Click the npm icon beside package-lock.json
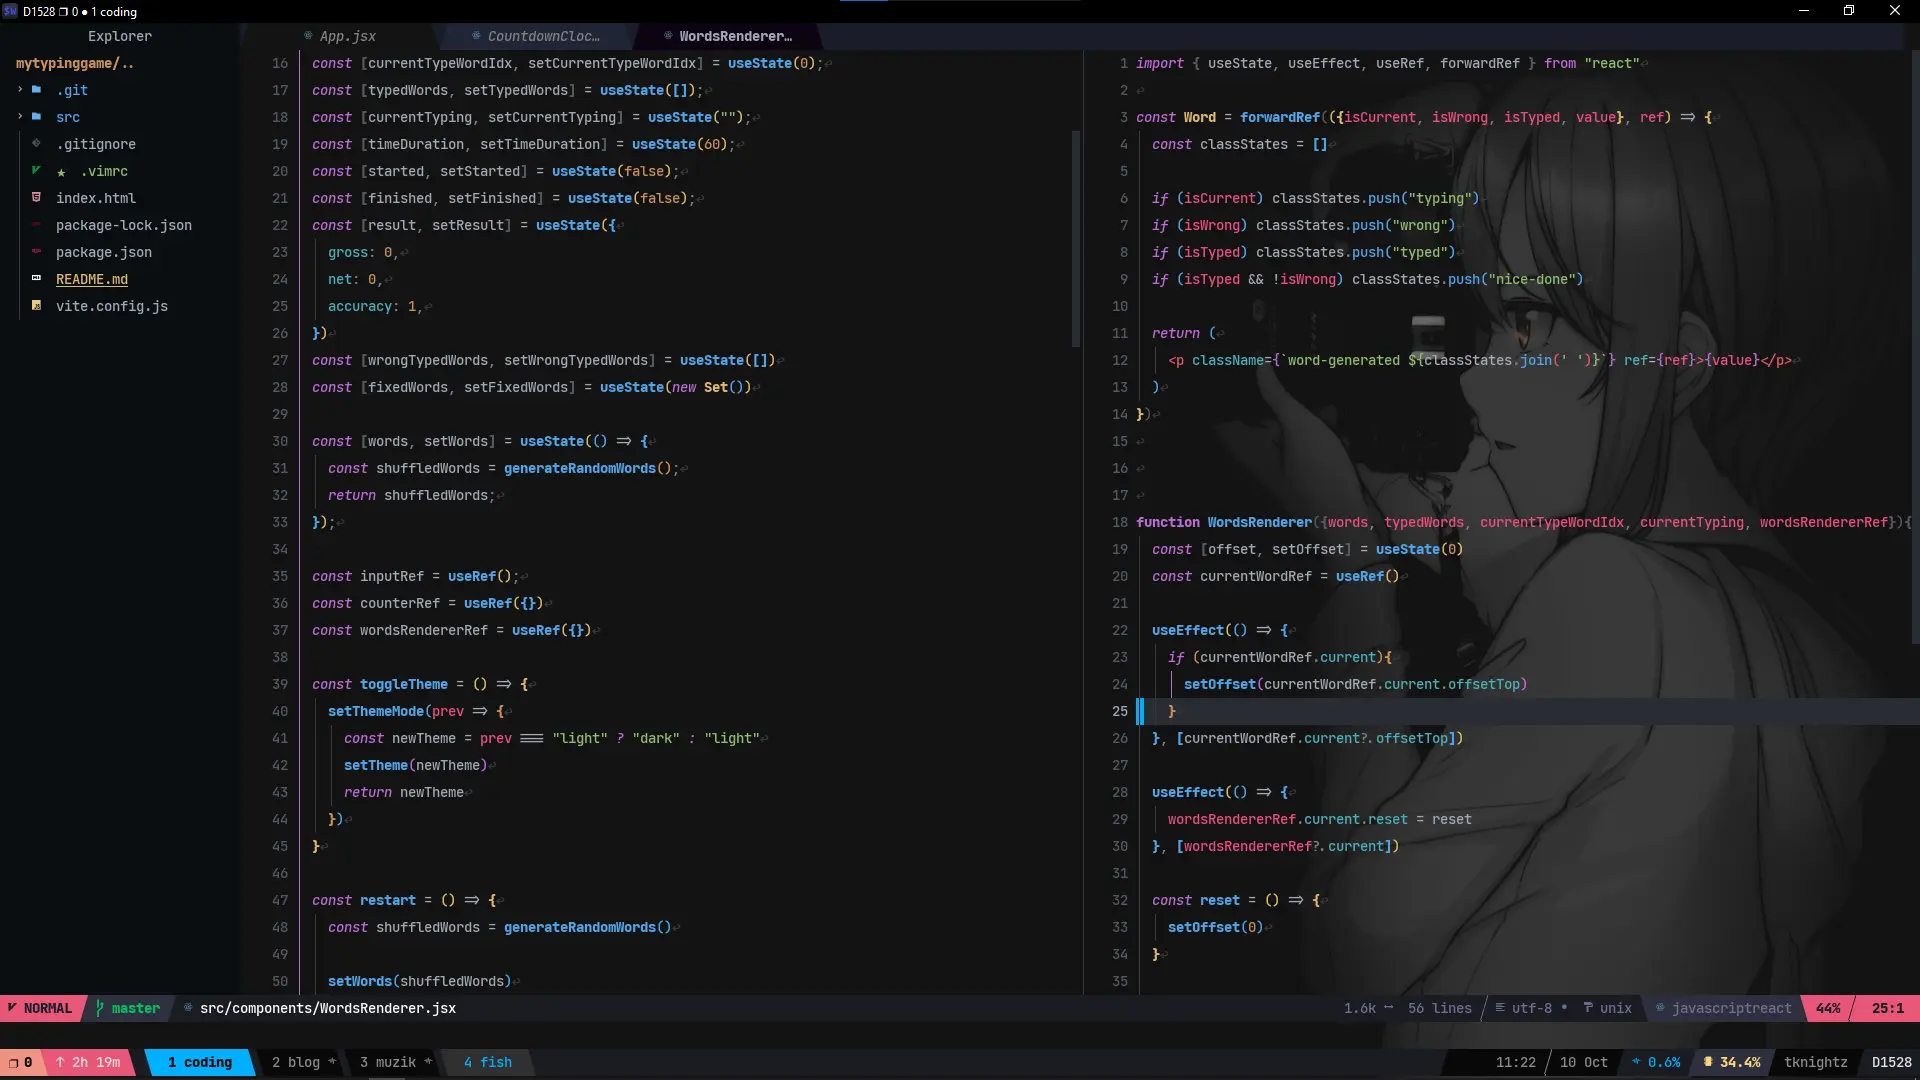This screenshot has width=1920, height=1080. [x=36, y=225]
